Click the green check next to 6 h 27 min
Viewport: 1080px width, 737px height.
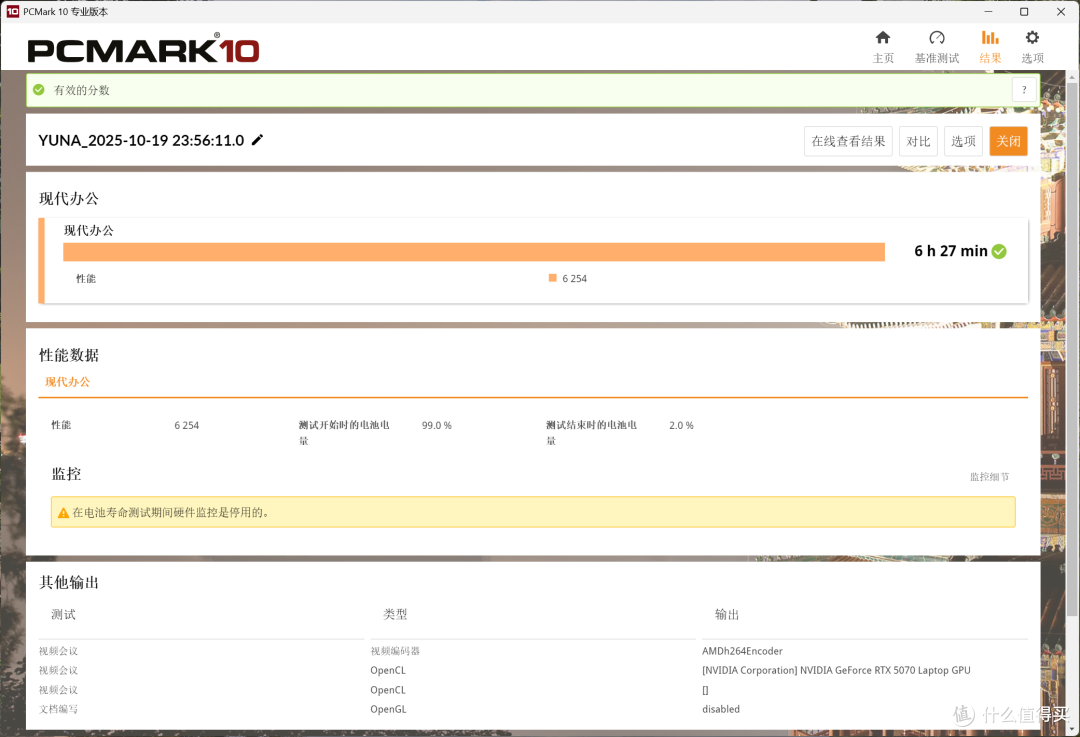tap(999, 251)
